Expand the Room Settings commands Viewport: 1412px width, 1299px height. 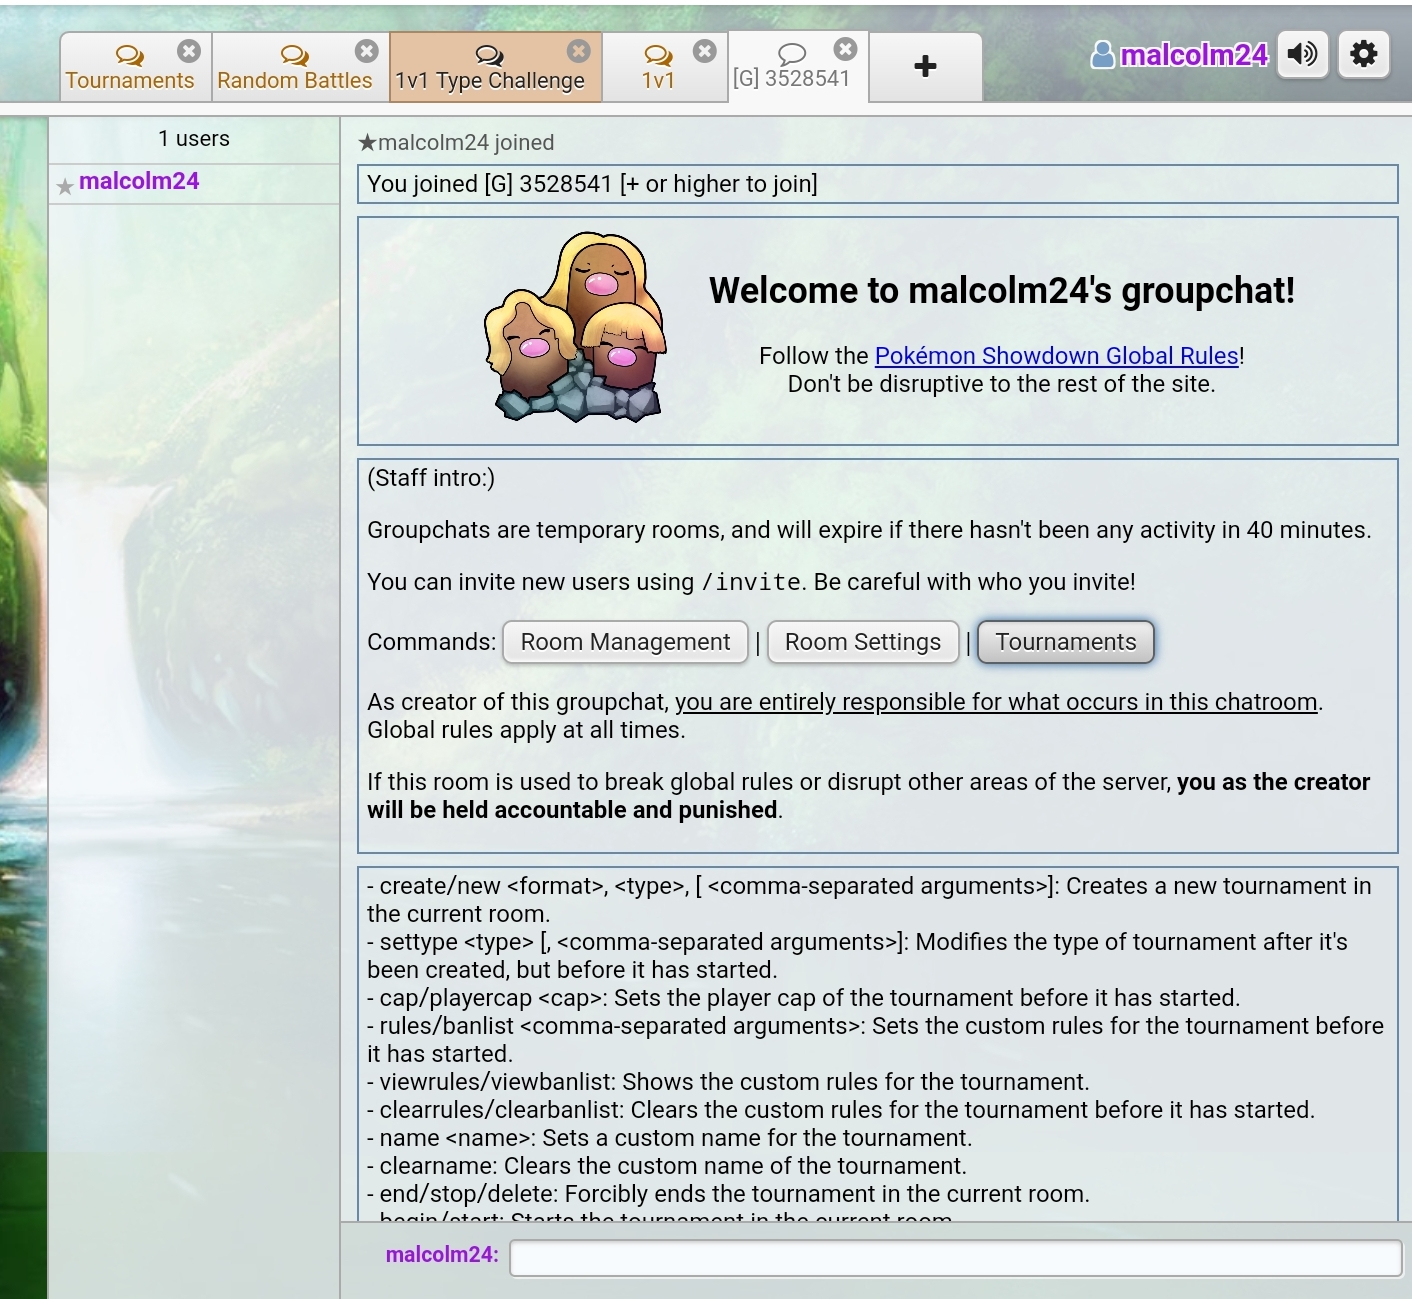[x=862, y=642]
